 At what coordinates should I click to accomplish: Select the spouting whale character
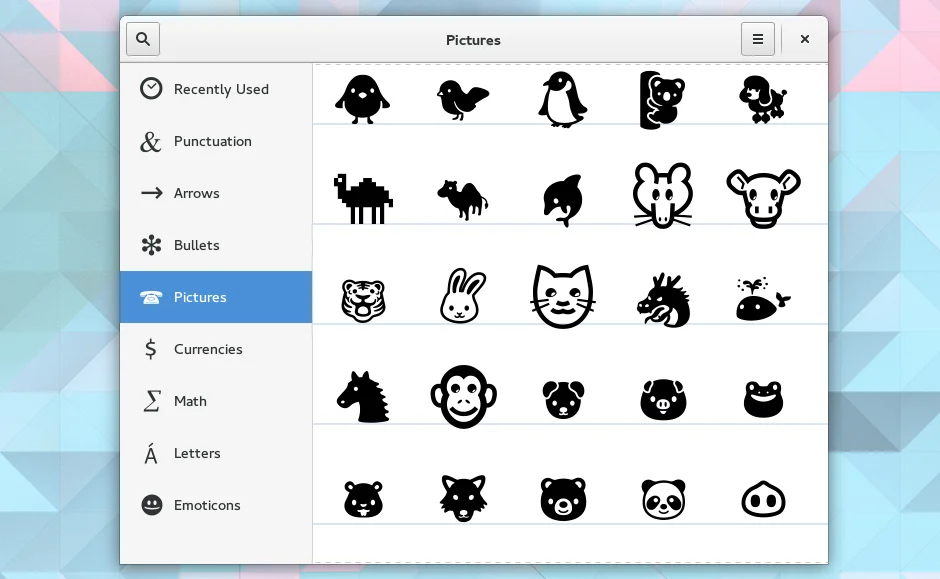[x=762, y=299]
